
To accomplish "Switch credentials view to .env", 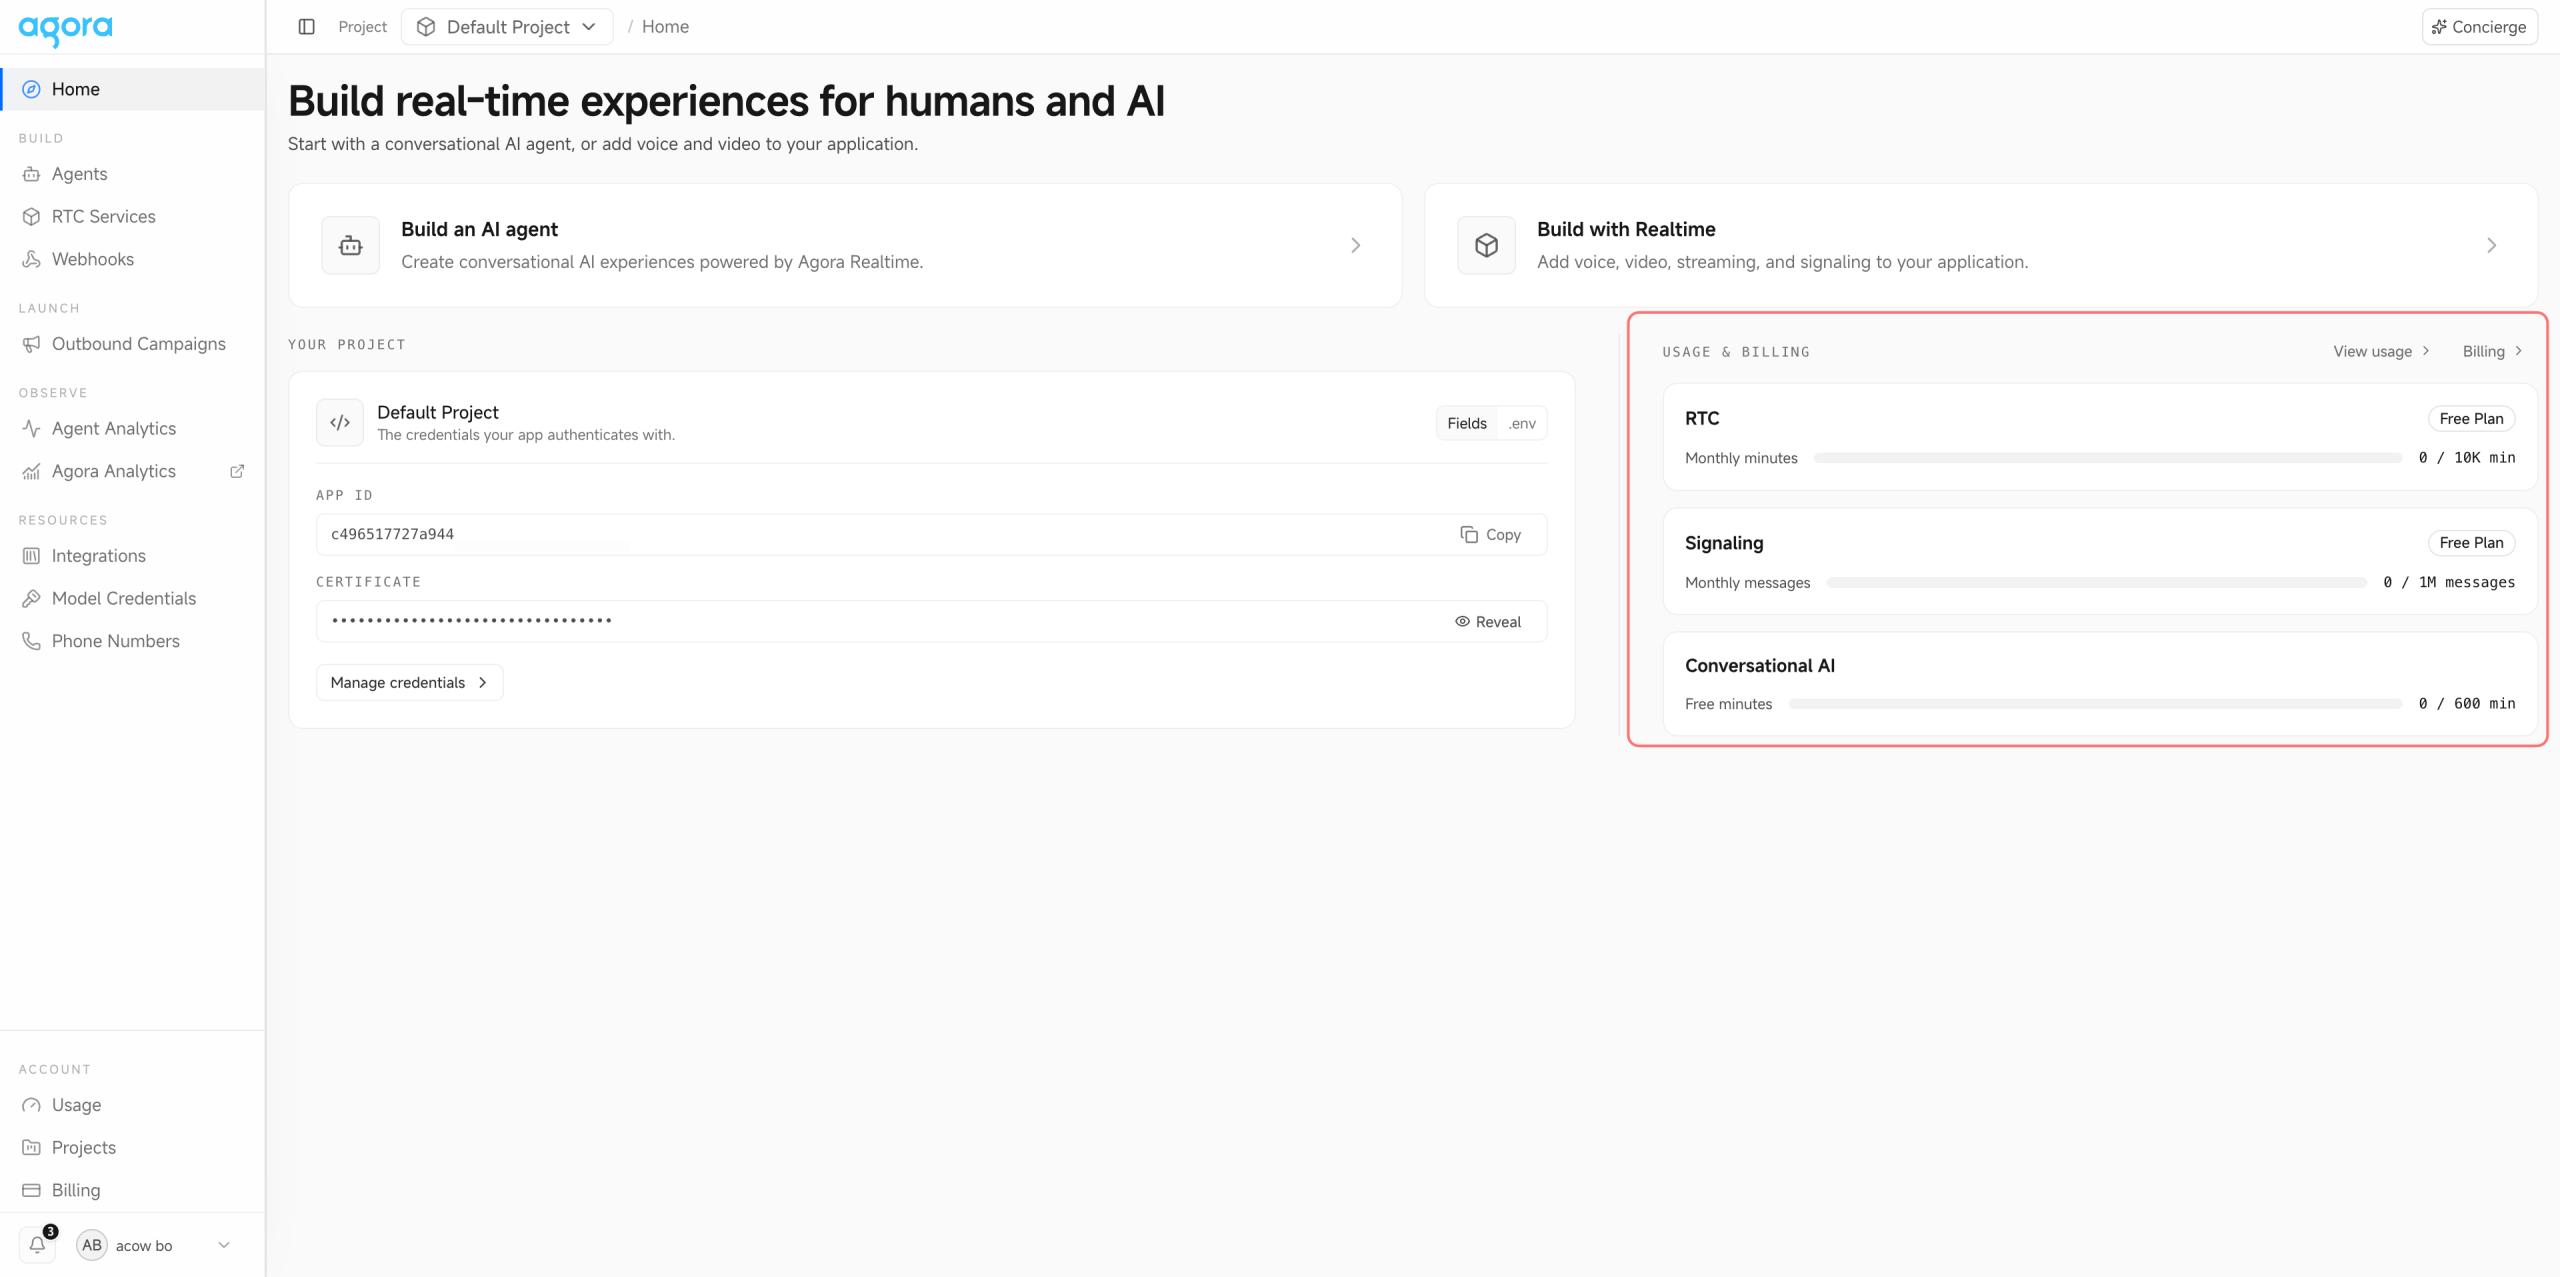I will pos(1522,424).
